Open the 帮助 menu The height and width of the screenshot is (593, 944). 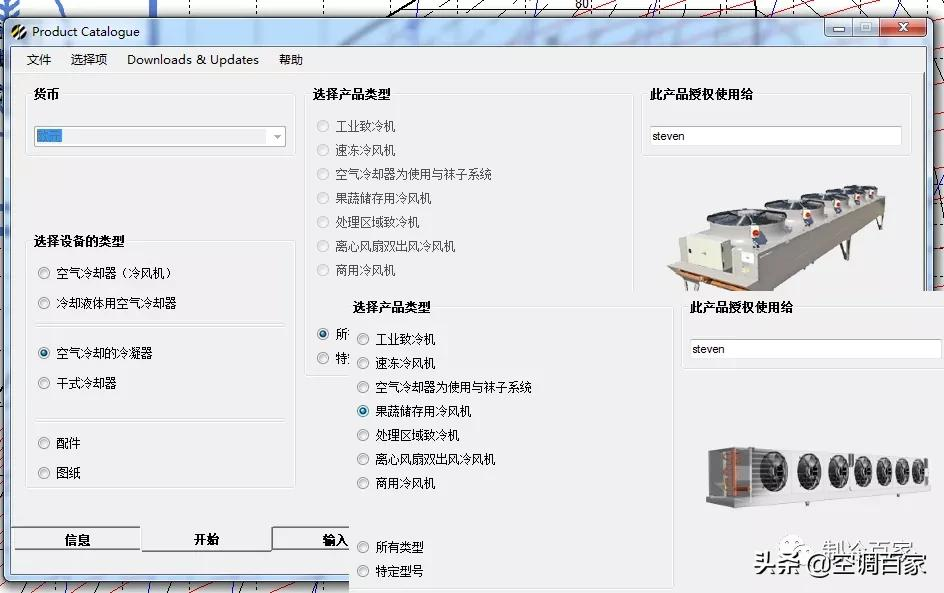290,60
